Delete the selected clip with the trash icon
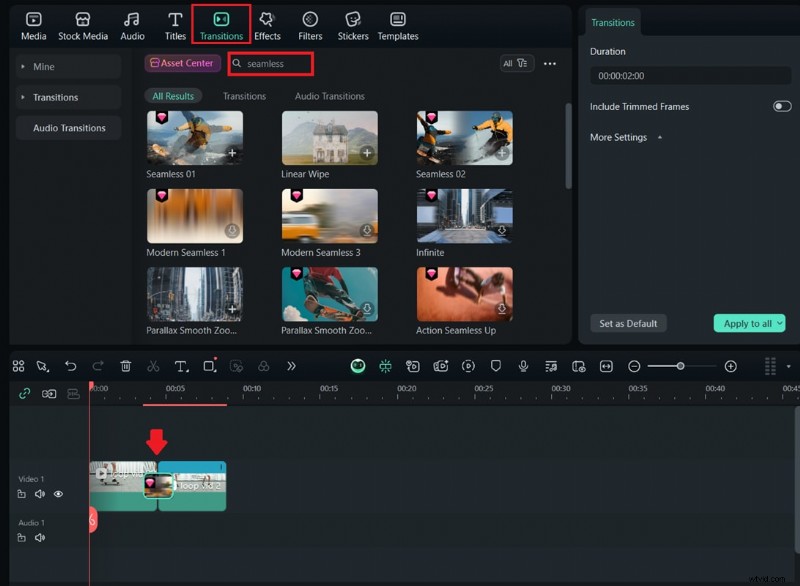 pos(126,366)
